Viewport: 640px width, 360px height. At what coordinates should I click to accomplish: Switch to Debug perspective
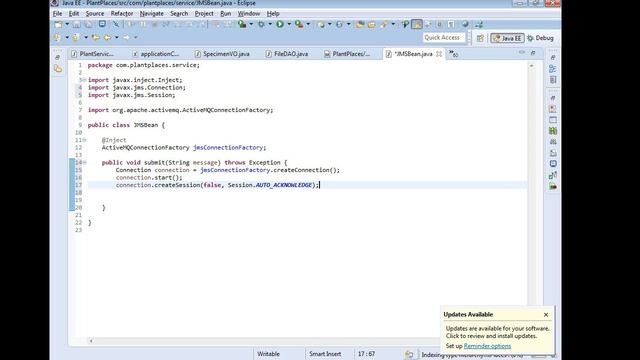point(540,38)
